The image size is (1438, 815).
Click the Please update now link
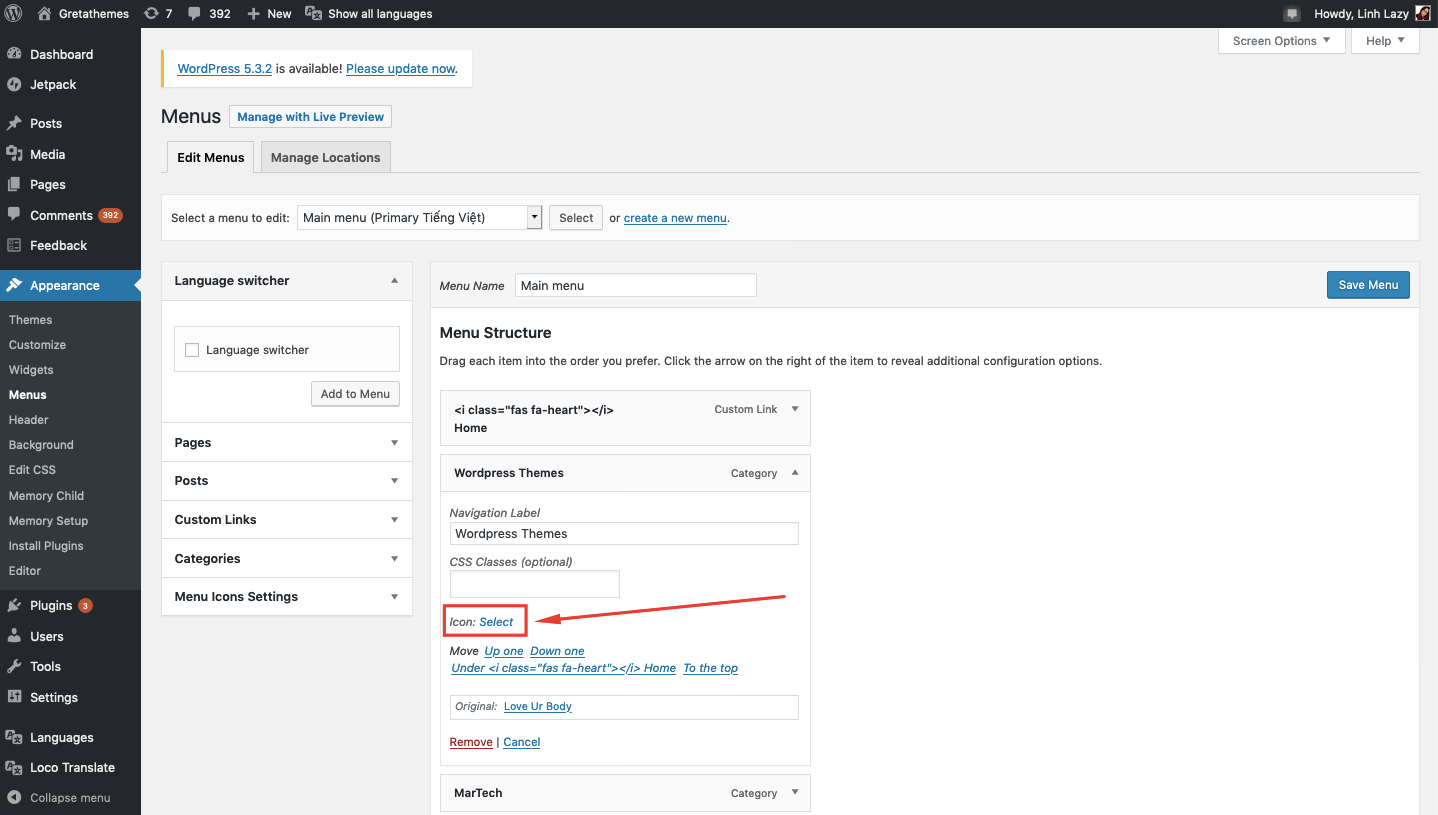pos(400,69)
